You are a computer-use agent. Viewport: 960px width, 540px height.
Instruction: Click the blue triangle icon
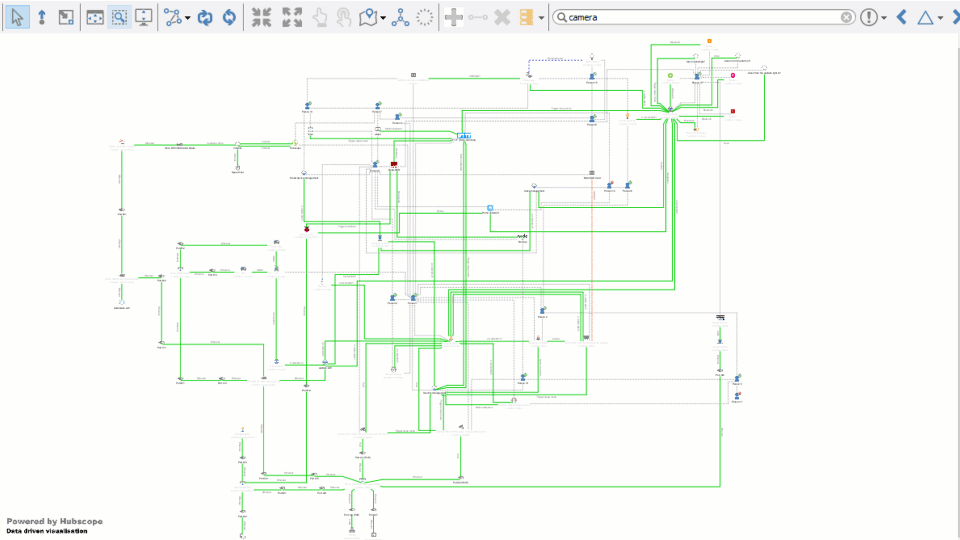click(x=925, y=17)
